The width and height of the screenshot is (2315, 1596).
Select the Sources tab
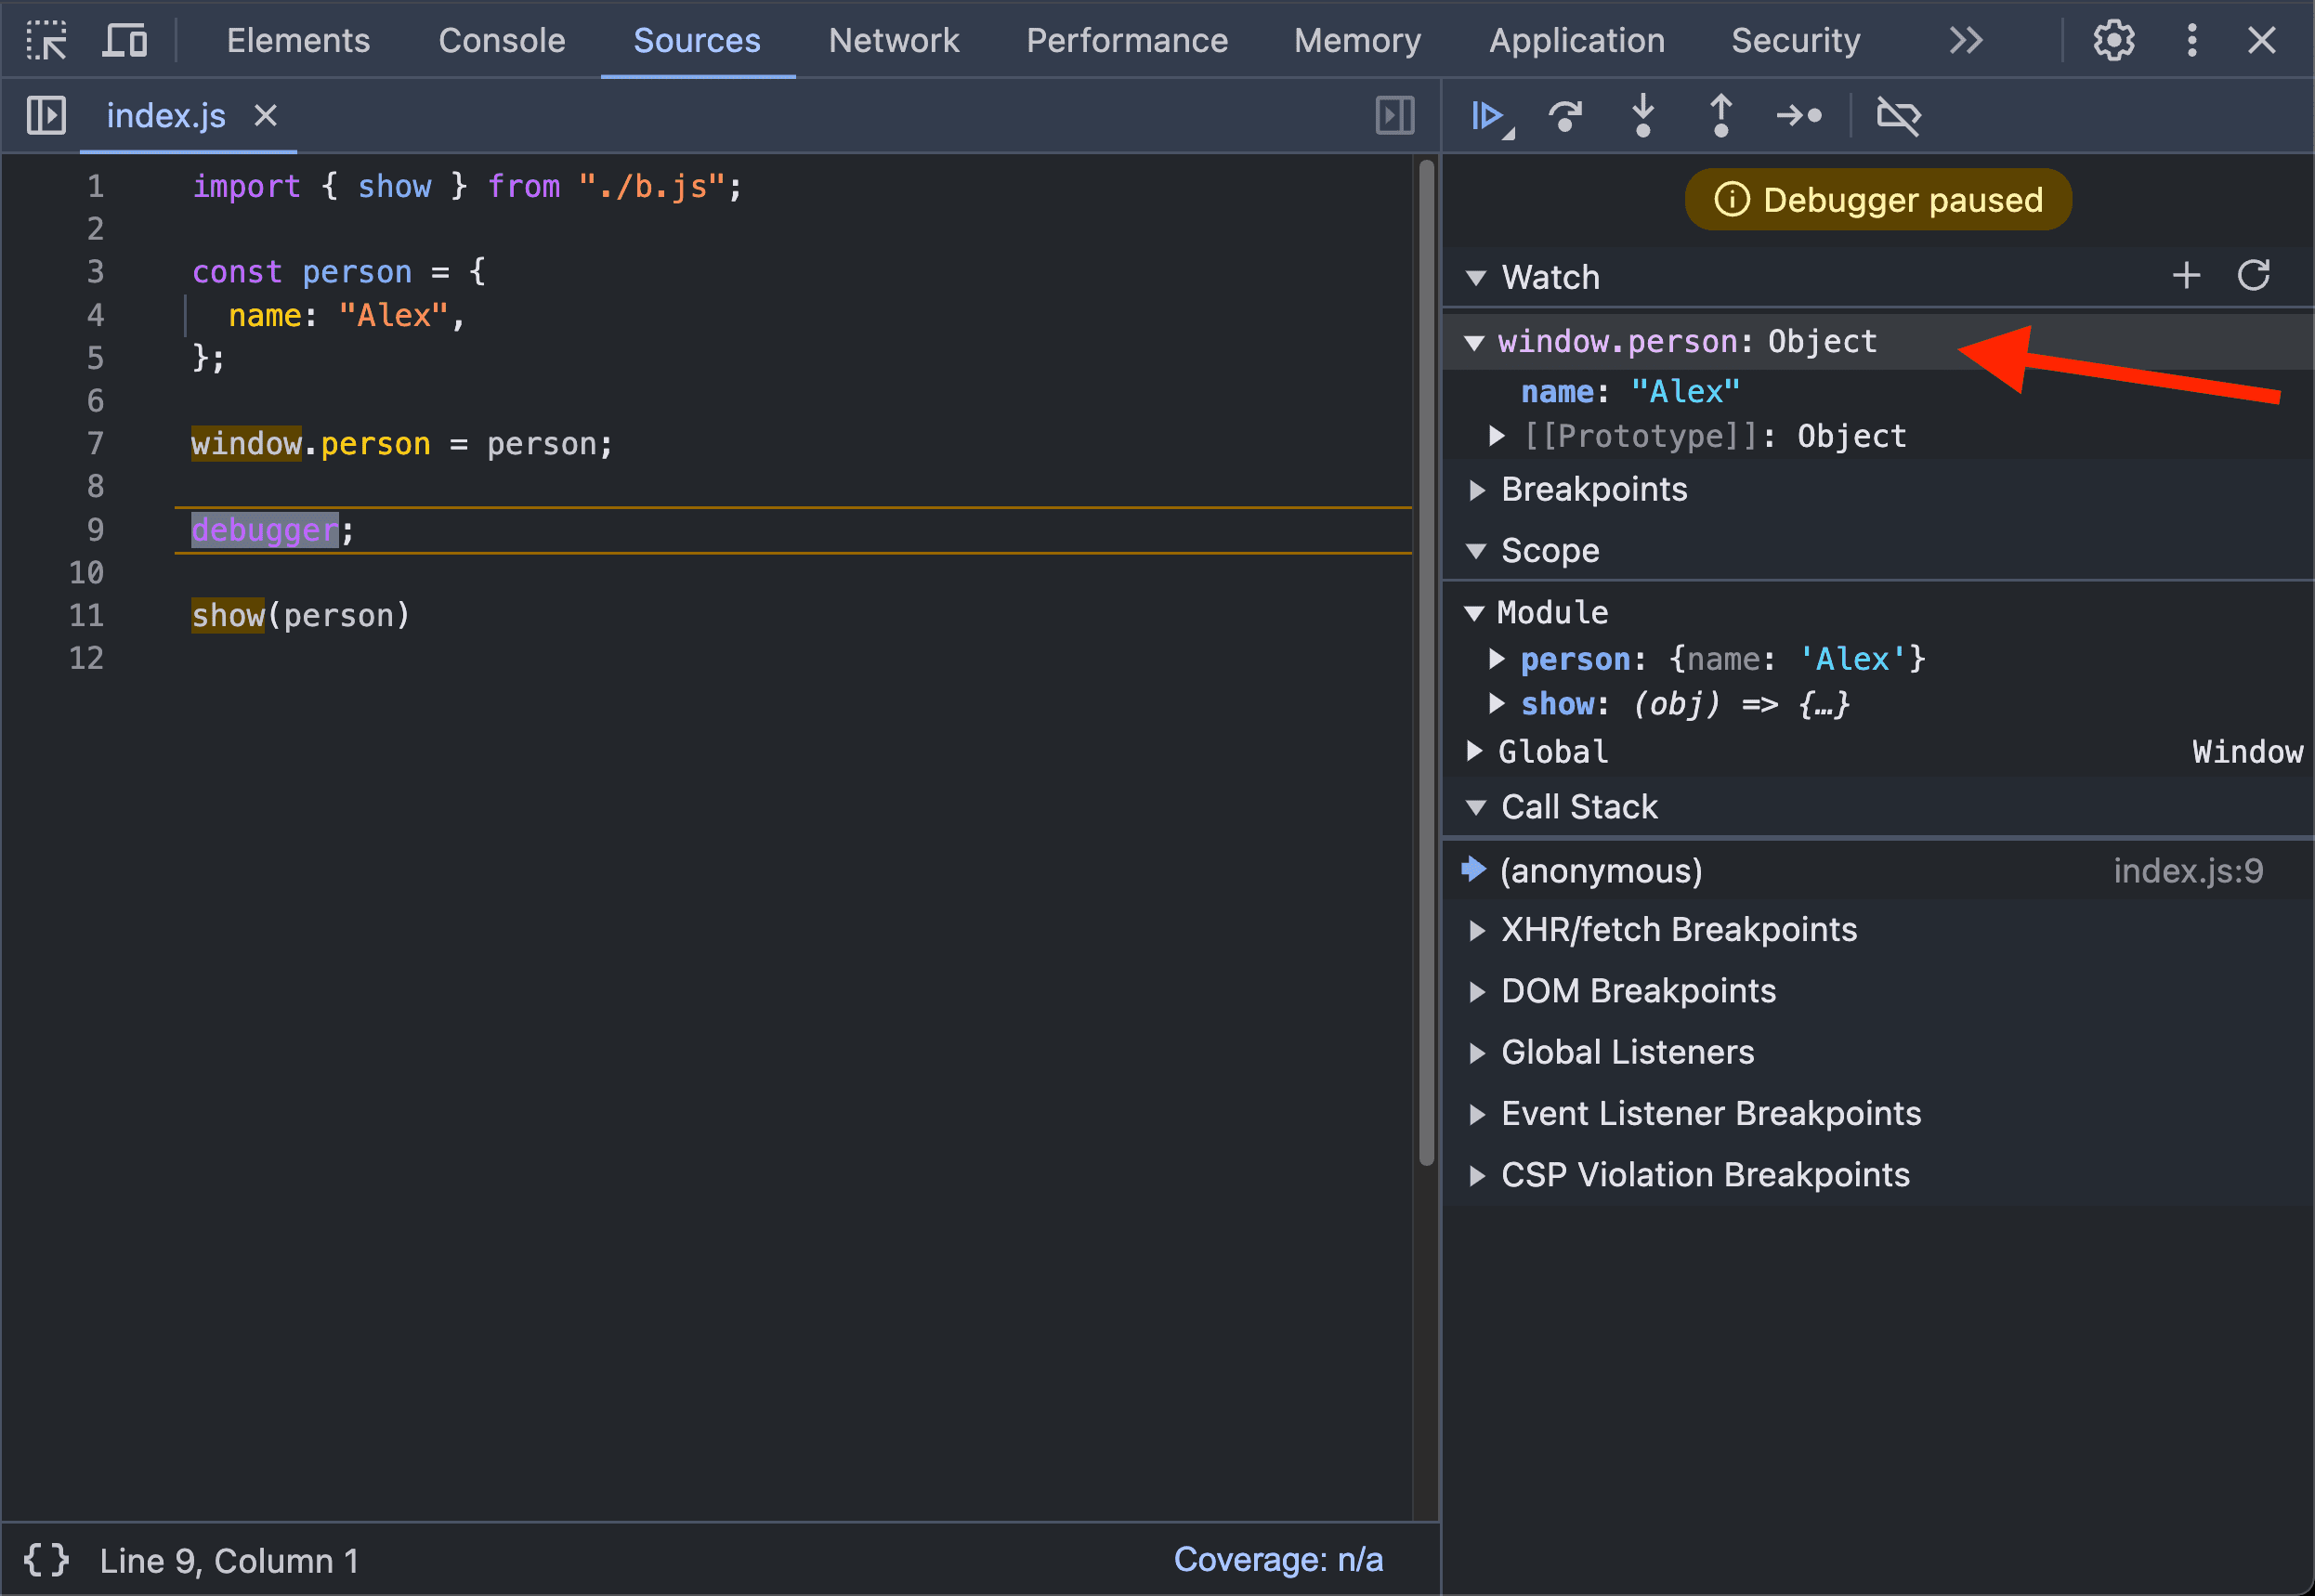coord(697,41)
